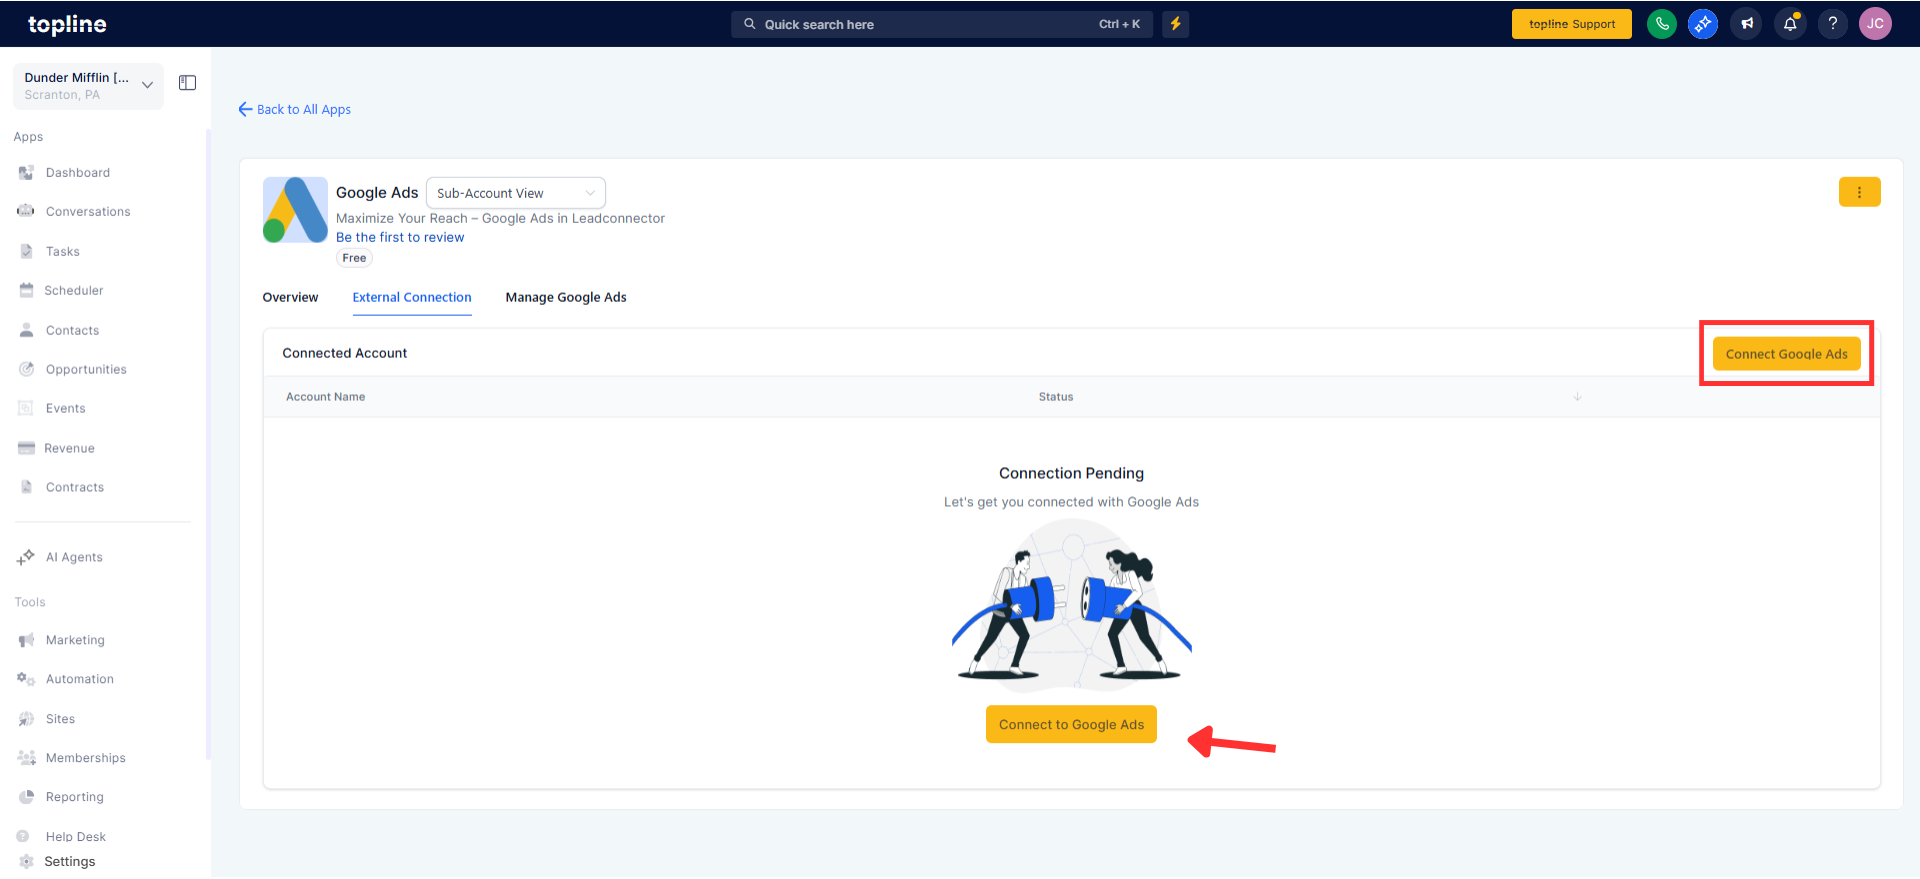Open Opportunities in the sidebar
The height and width of the screenshot is (879, 1920).
point(86,370)
